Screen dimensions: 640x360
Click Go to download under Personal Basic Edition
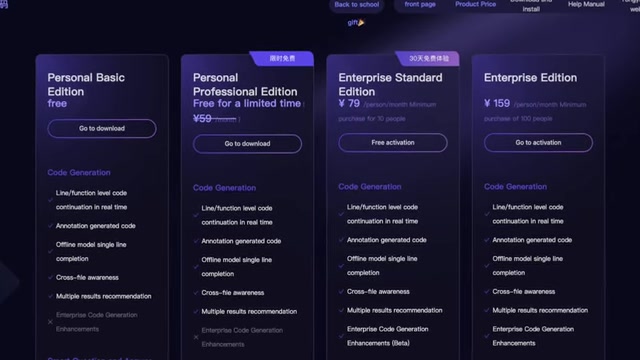[102, 129]
